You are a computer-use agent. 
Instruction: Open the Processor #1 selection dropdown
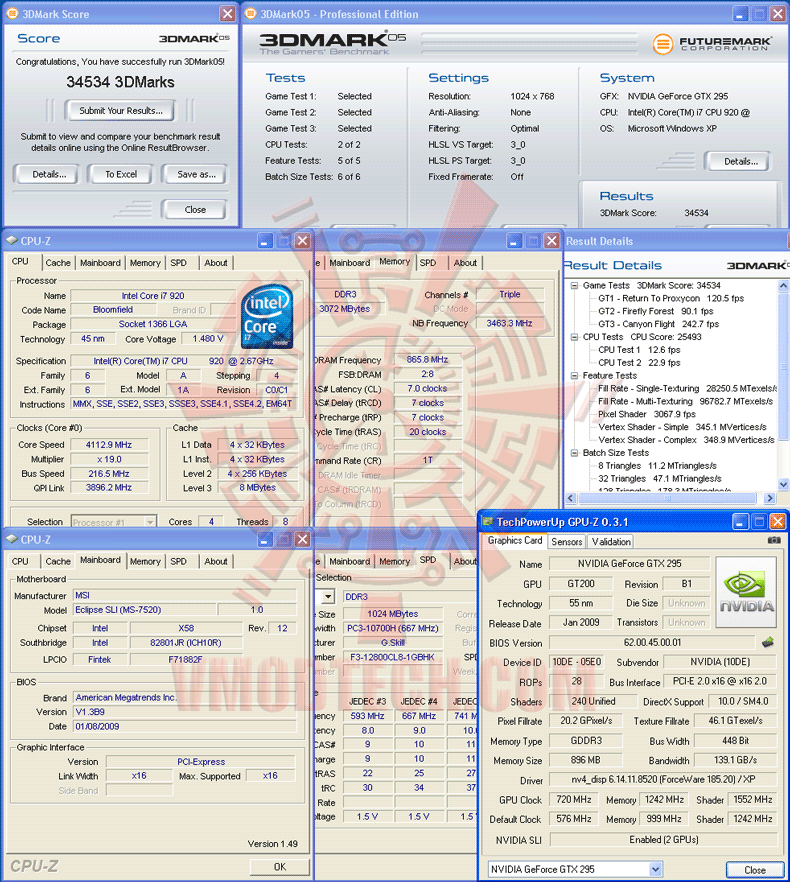tap(150, 522)
